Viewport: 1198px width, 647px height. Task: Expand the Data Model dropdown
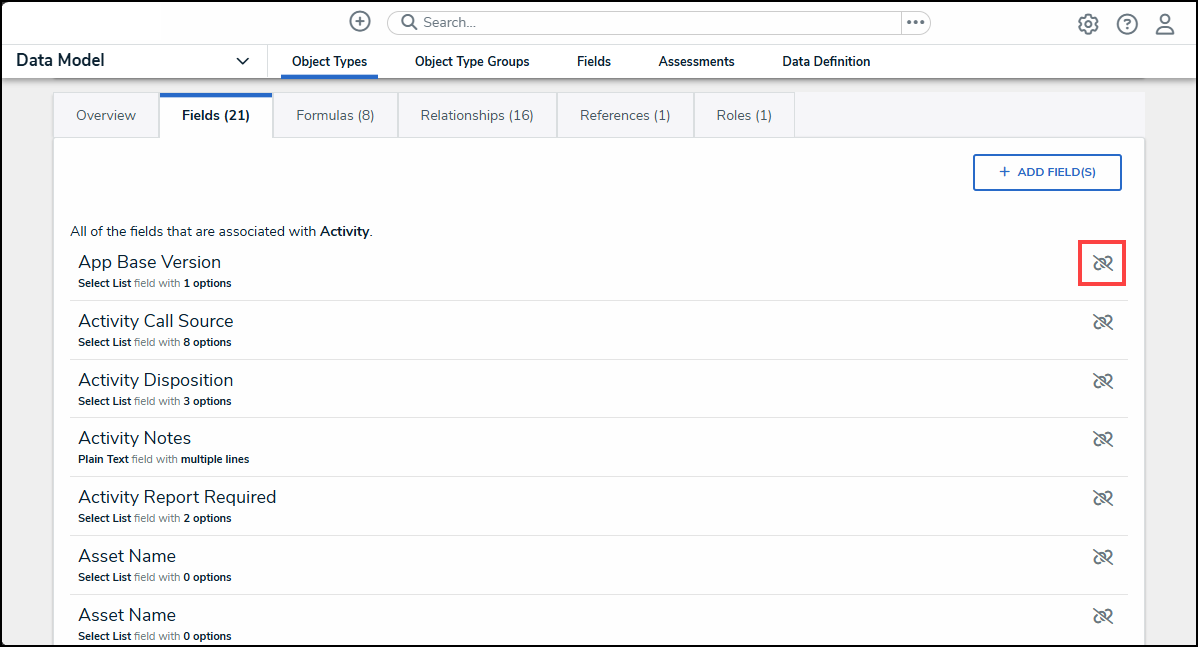click(242, 61)
